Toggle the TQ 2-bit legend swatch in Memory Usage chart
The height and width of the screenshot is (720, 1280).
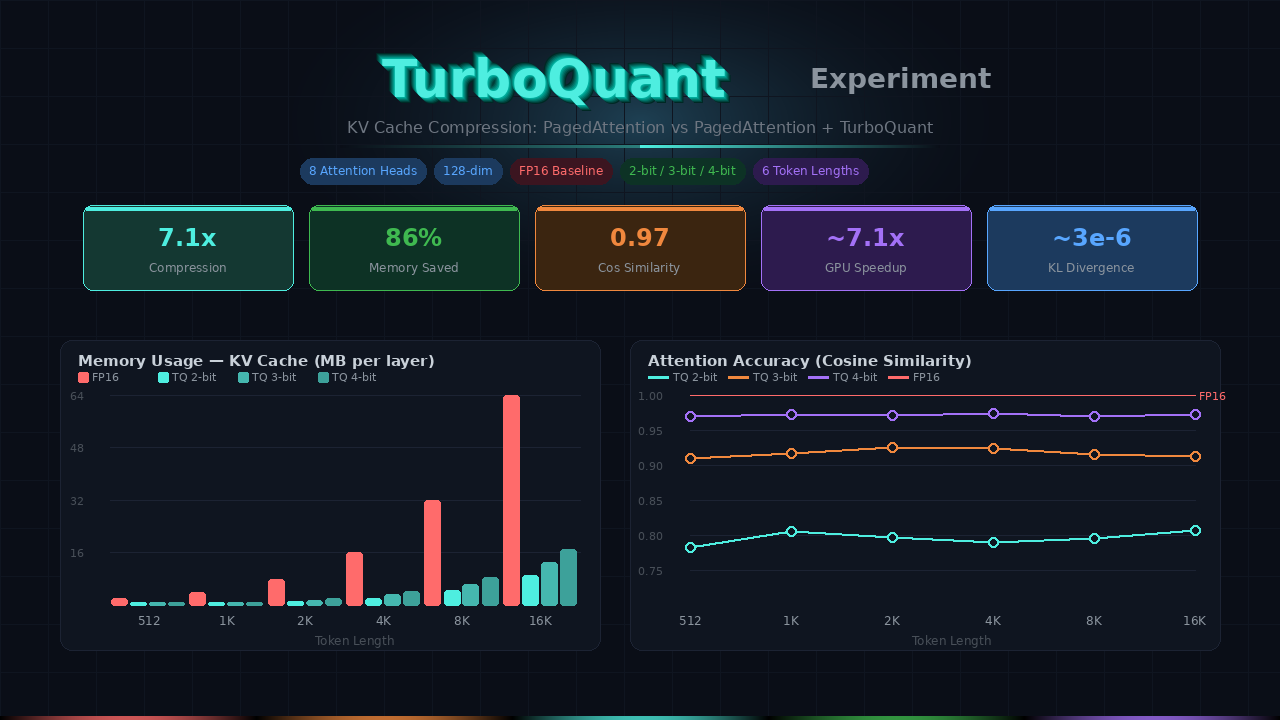click(x=164, y=377)
